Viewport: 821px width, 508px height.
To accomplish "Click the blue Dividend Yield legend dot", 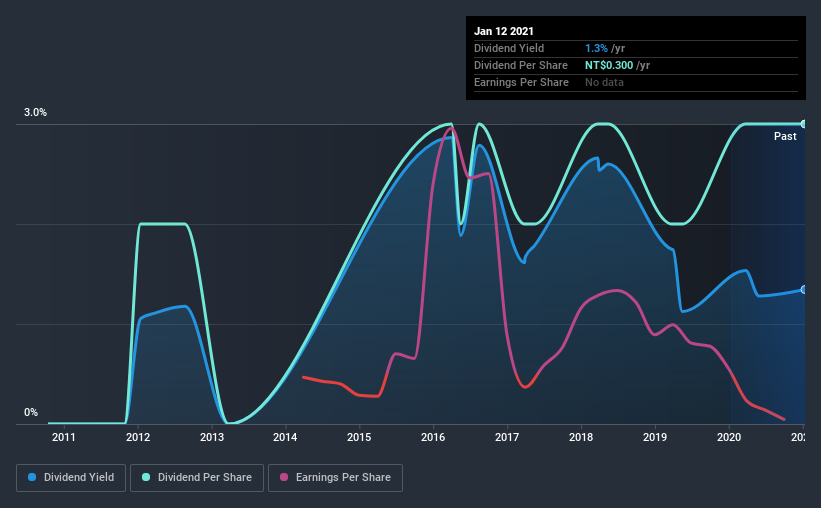I will (32, 477).
